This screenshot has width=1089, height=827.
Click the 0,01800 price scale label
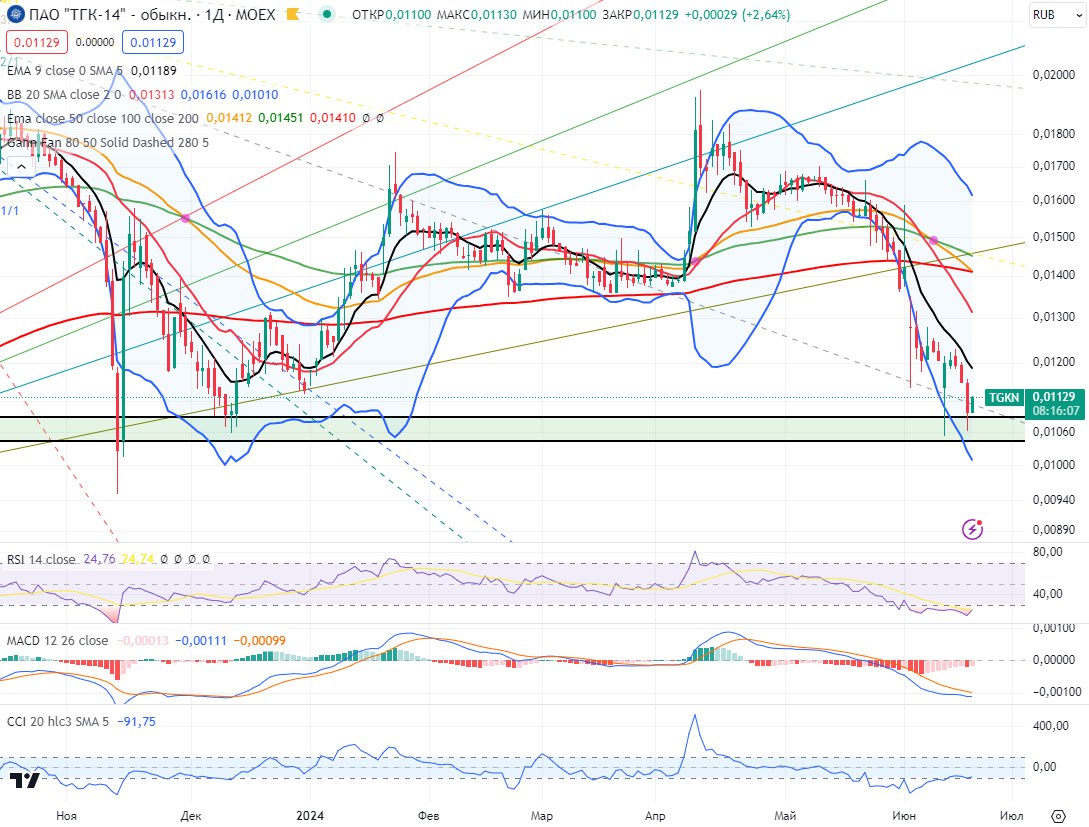(1054, 134)
